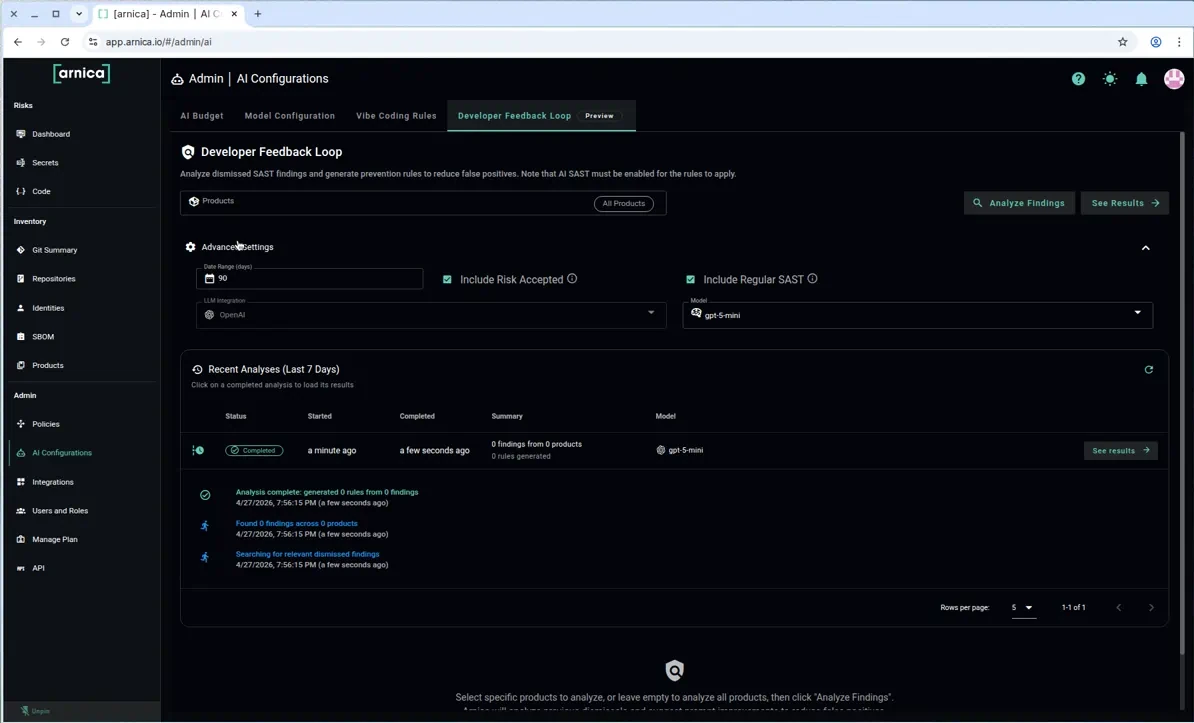Open Chrome profile icon

(1156, 42)
